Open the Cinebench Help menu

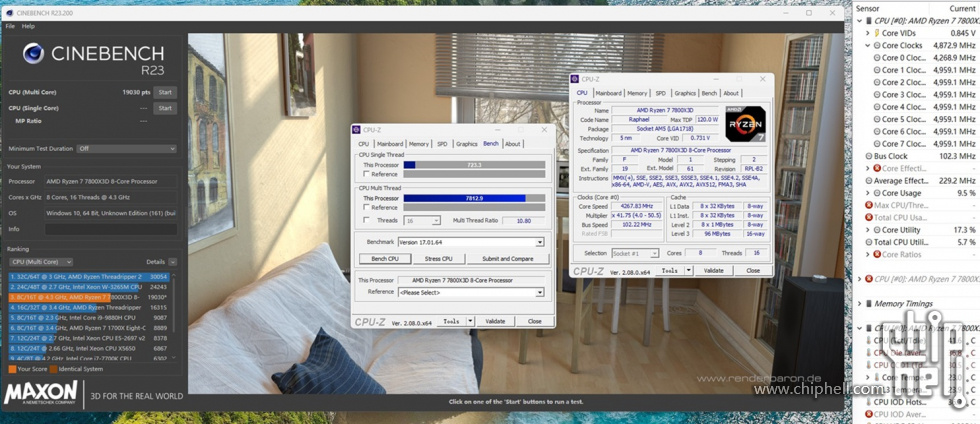click(28, 26)
